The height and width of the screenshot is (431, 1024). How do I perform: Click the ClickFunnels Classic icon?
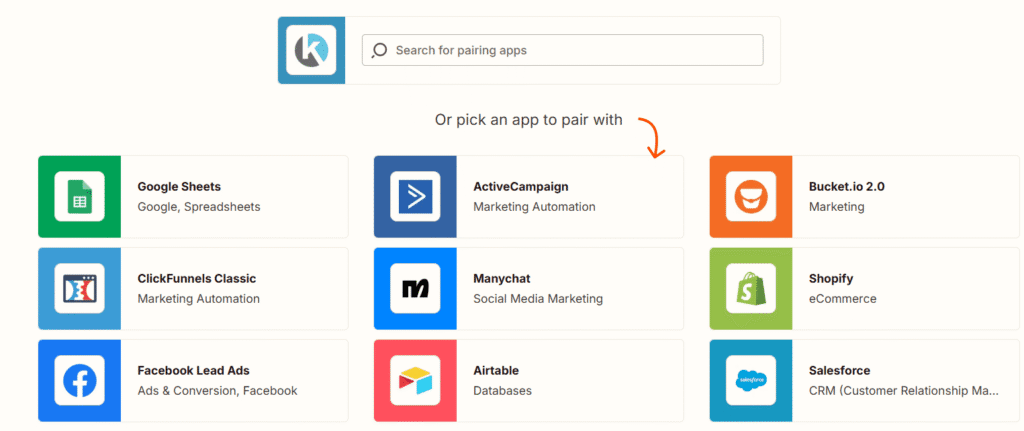[x=80, y=289]
